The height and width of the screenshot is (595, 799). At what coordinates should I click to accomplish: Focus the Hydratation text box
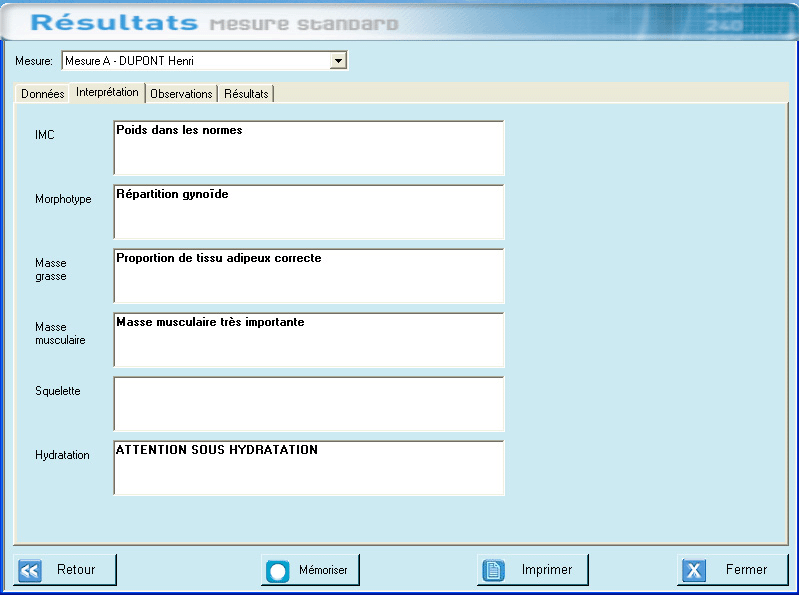[309, 468]
